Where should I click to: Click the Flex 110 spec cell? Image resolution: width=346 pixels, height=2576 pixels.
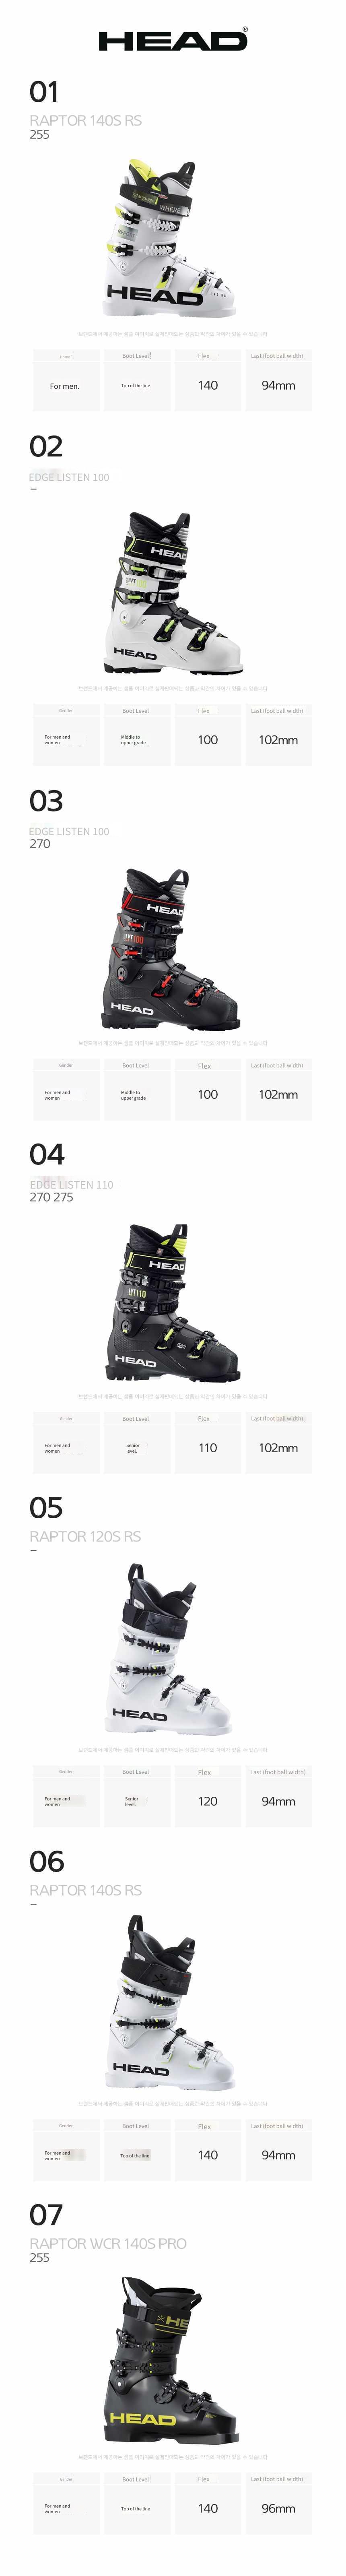coord(207,1442)
